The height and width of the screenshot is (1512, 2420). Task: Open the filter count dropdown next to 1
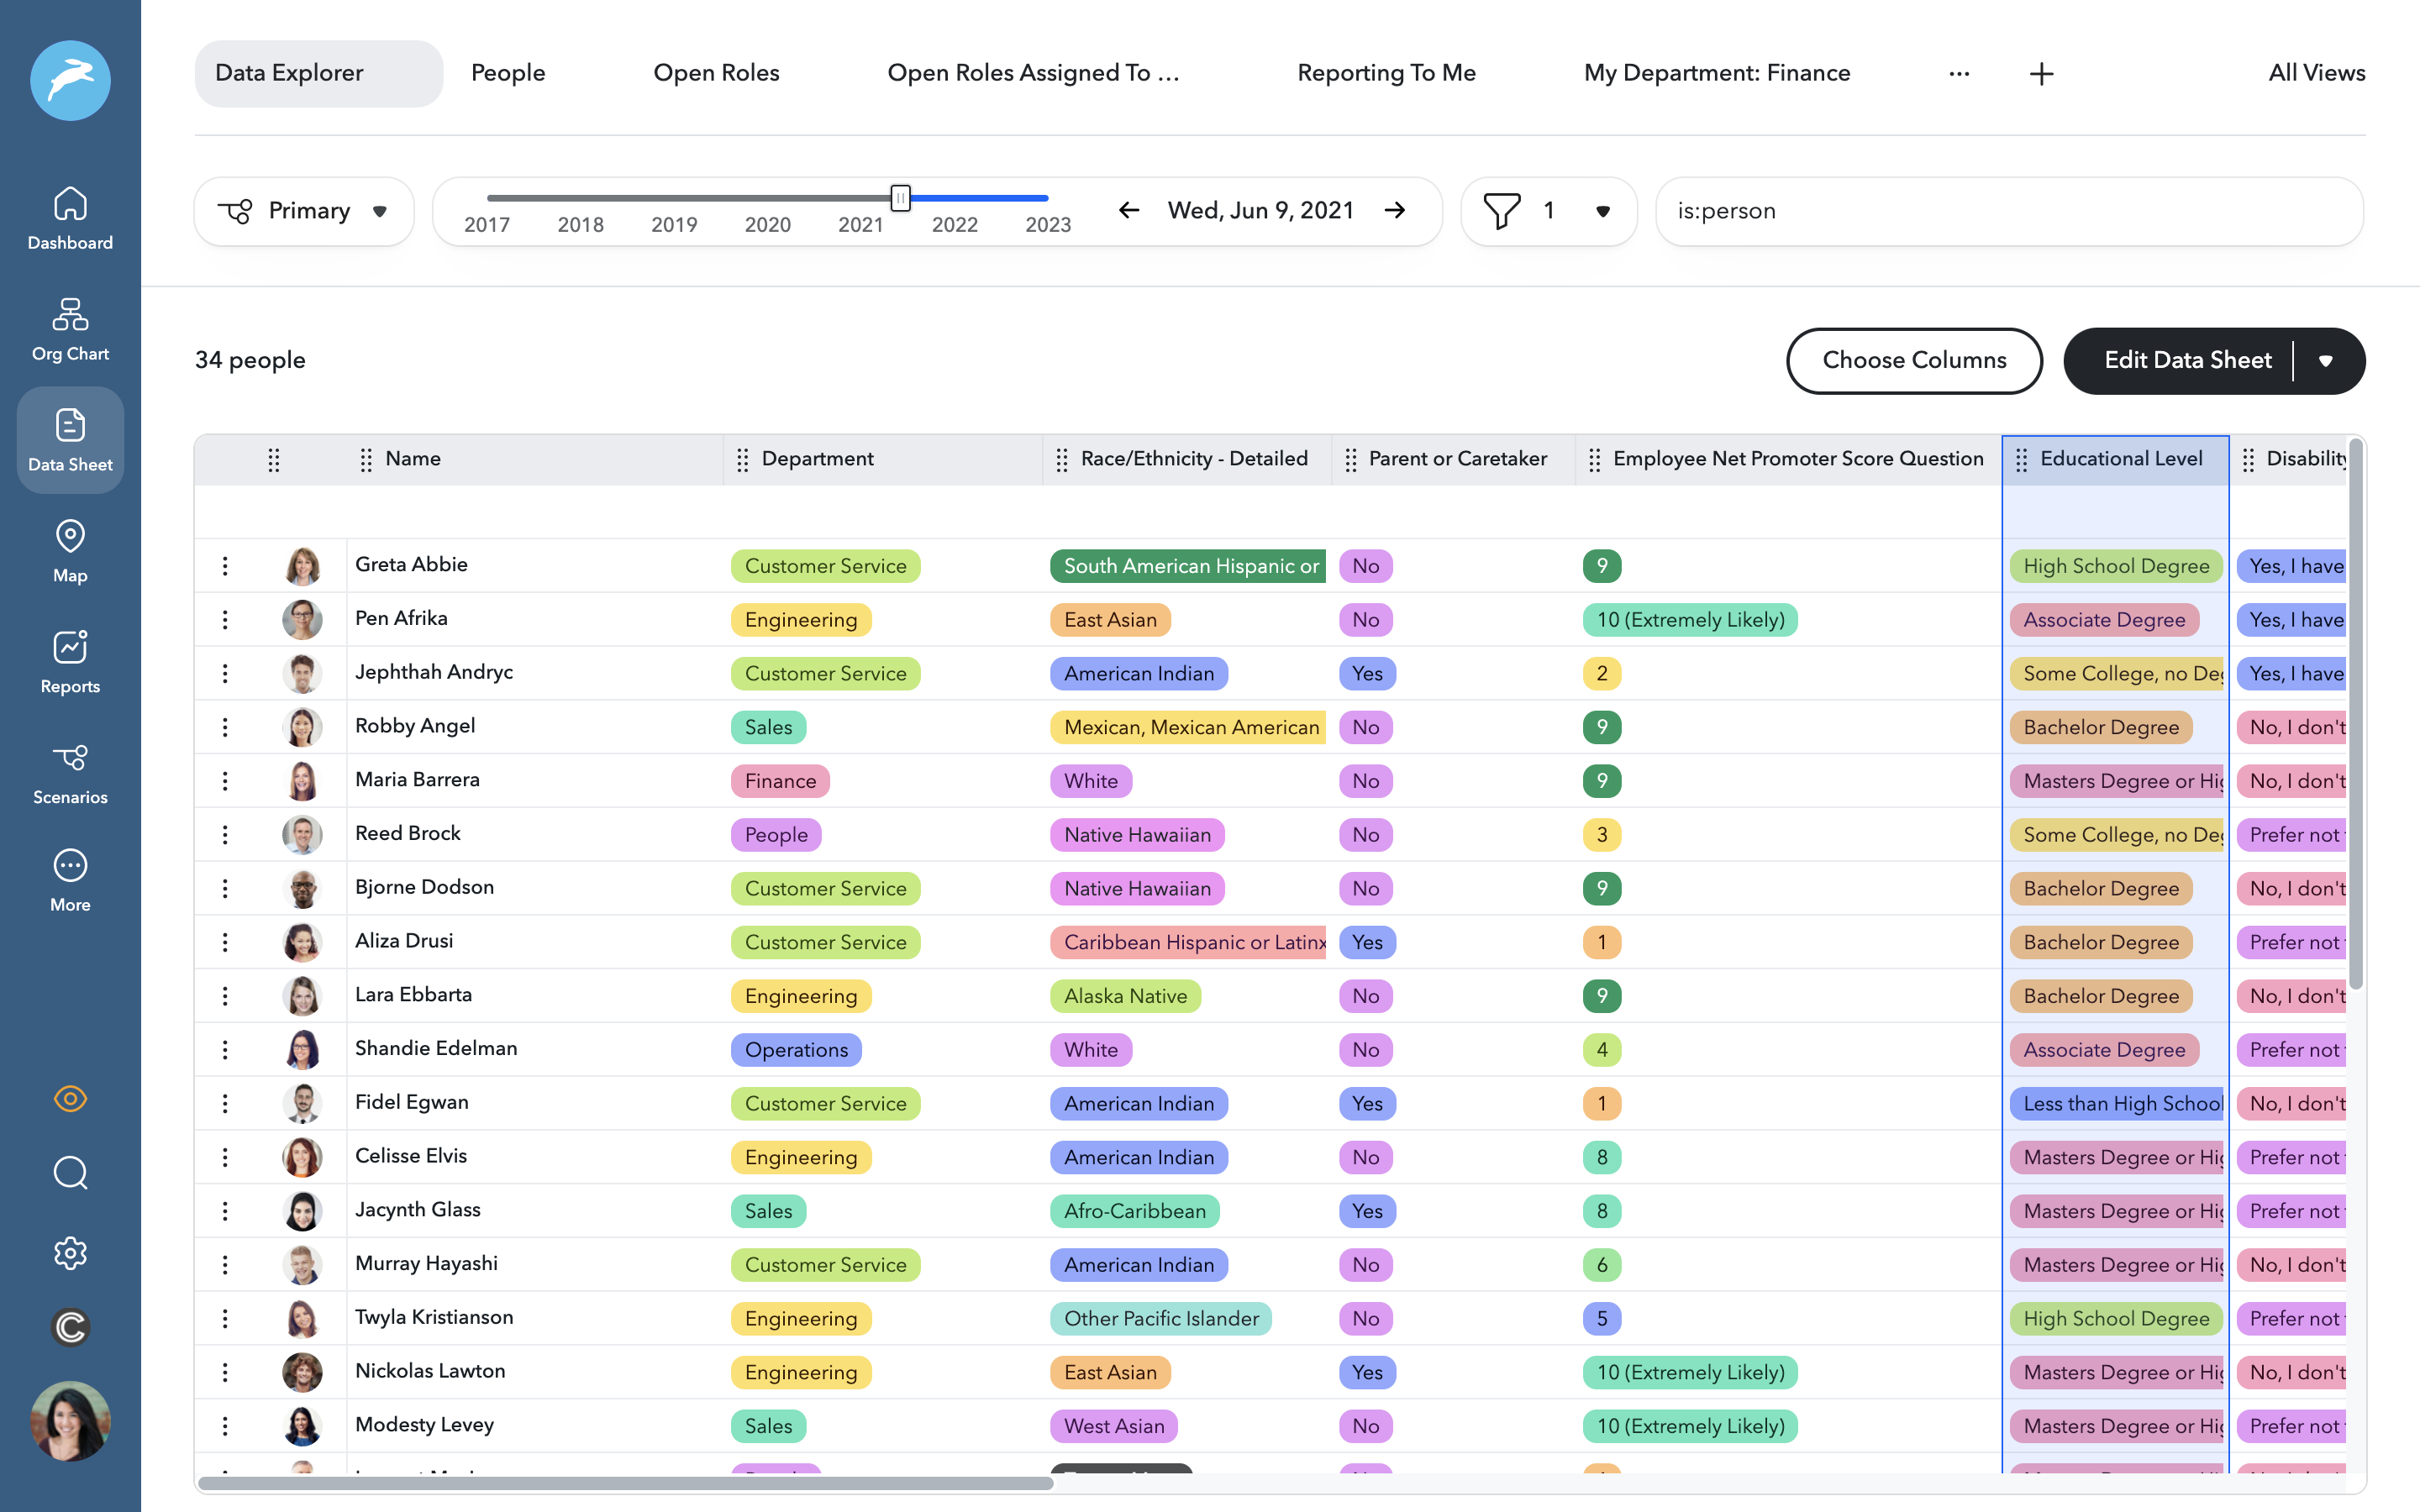click(1603, 211)
